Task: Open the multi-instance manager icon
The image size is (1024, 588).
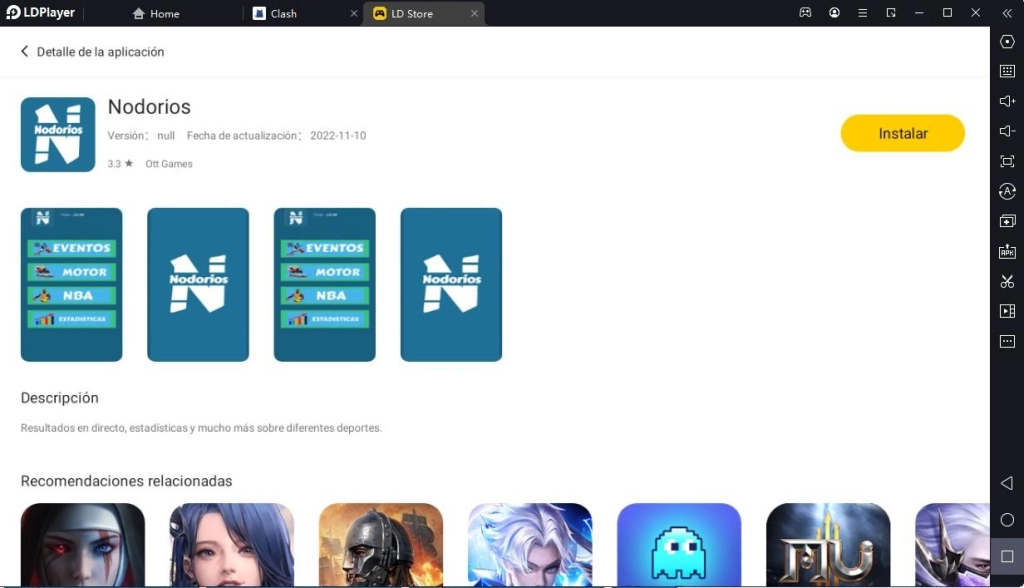Action: tap(1007, 221)
